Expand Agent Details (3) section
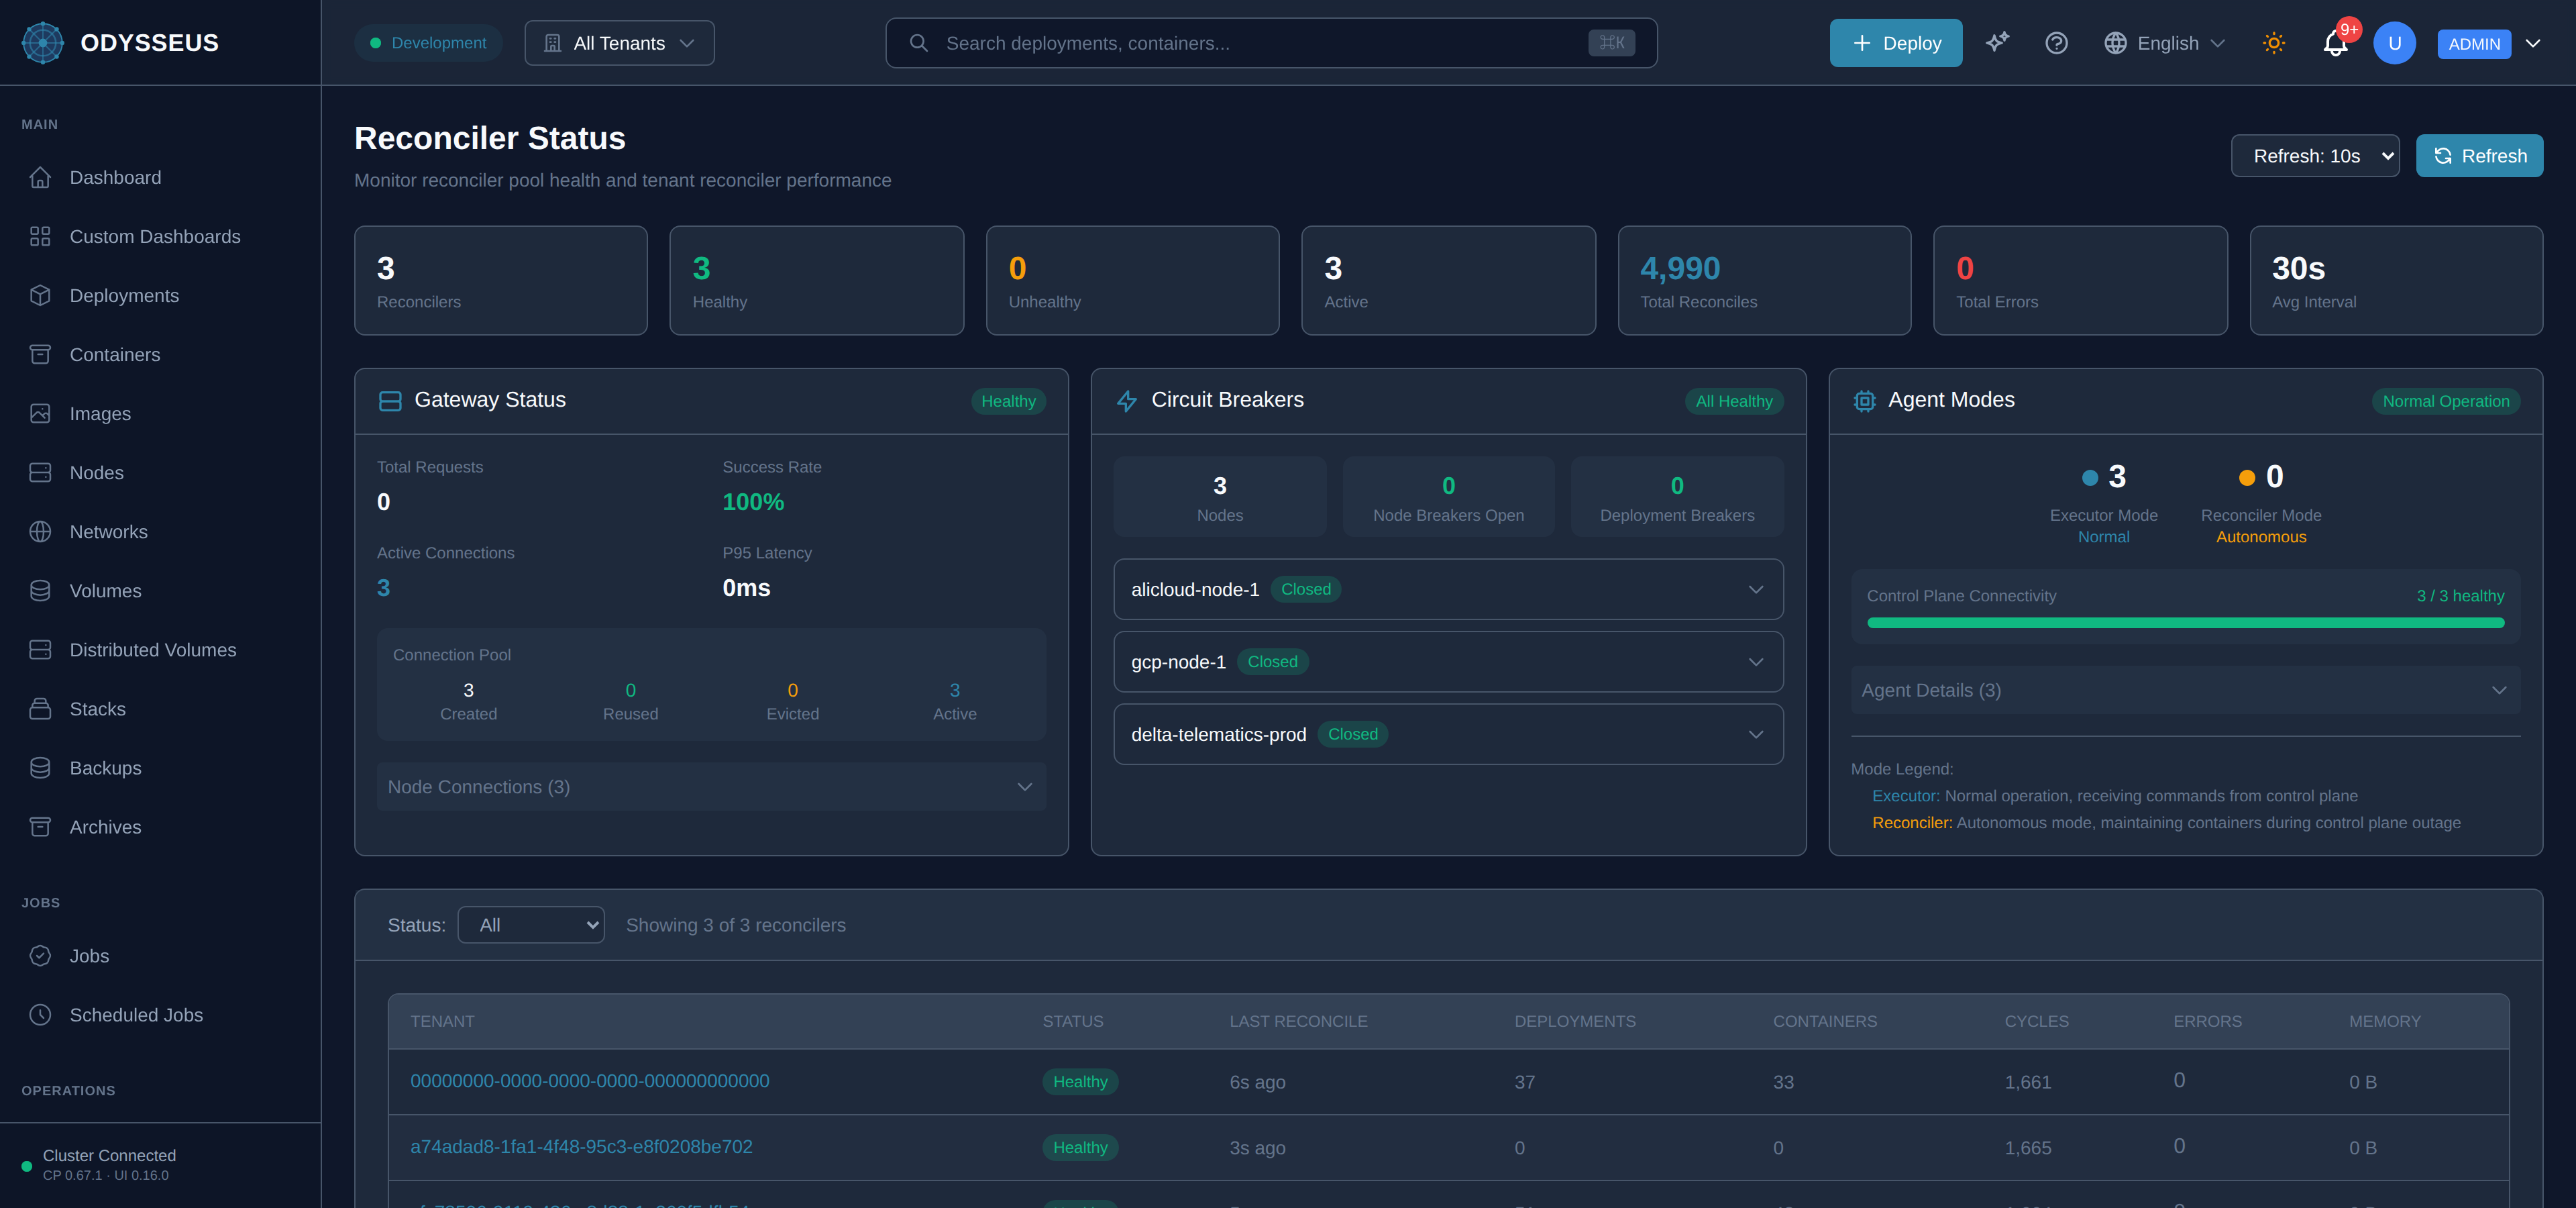 pos(2185,690)
